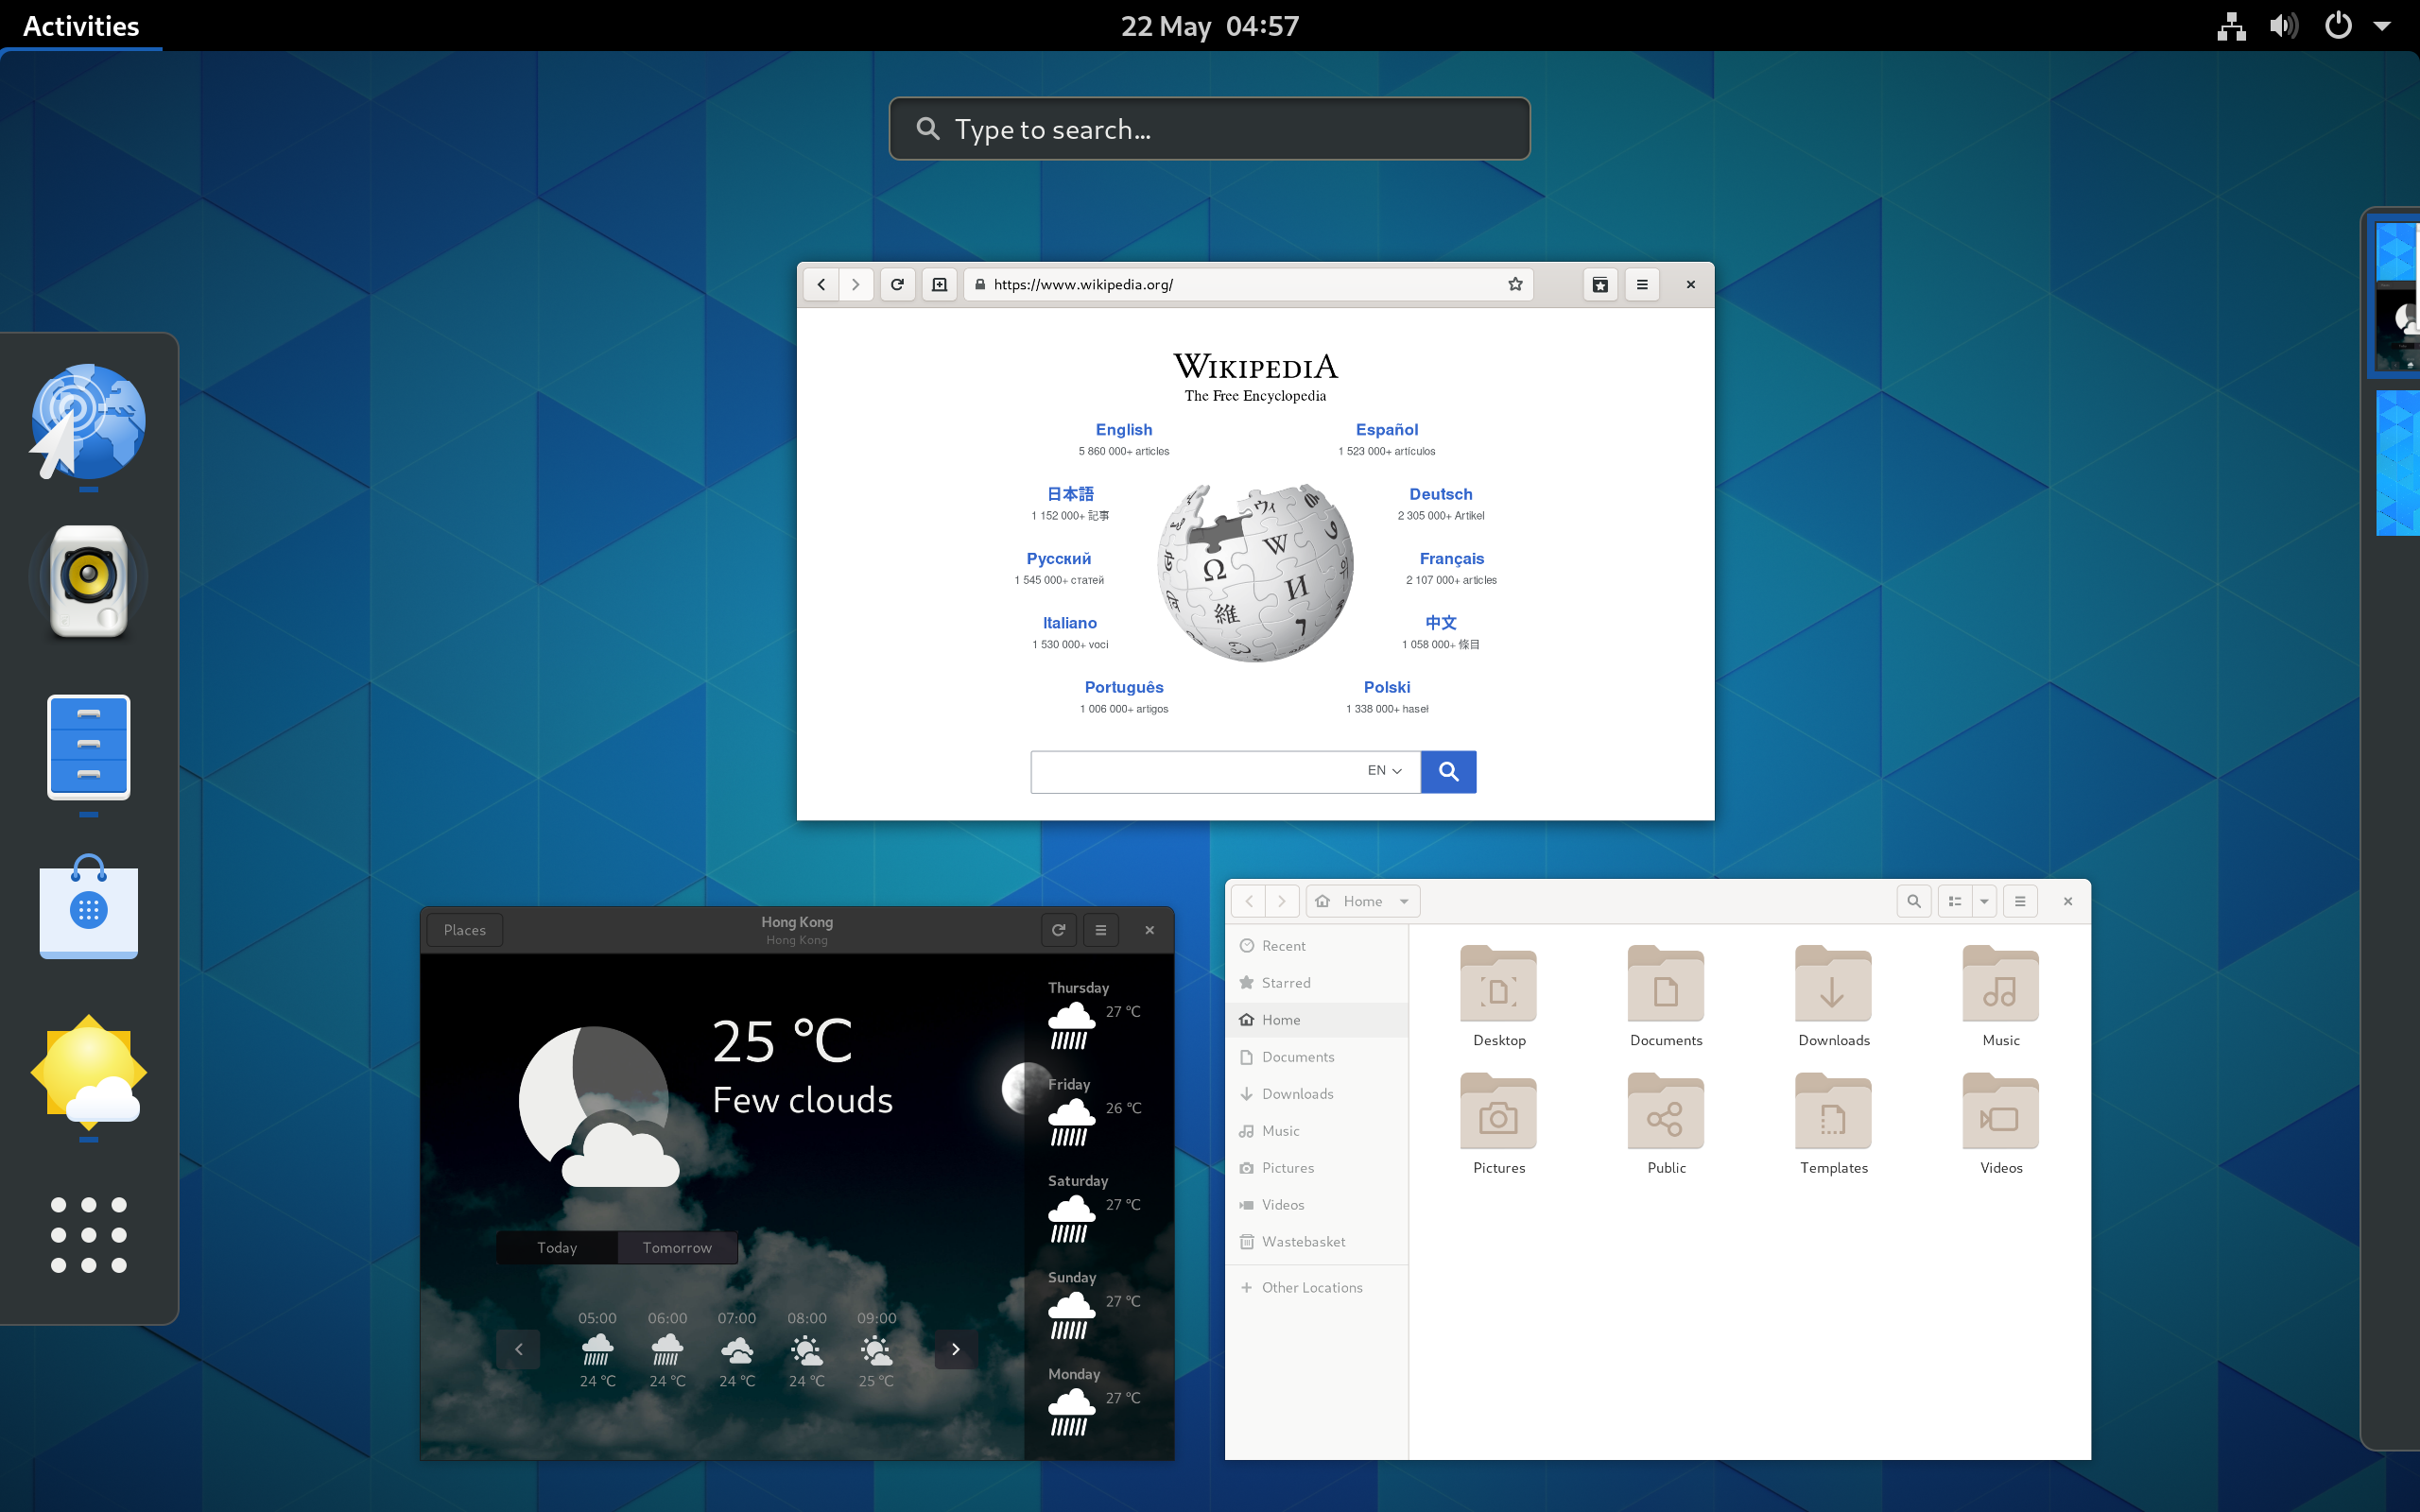Show all applications grid icon
Viewport: 2420px width, 1512px height.
pyautogui.click(x=89, y=1235)
